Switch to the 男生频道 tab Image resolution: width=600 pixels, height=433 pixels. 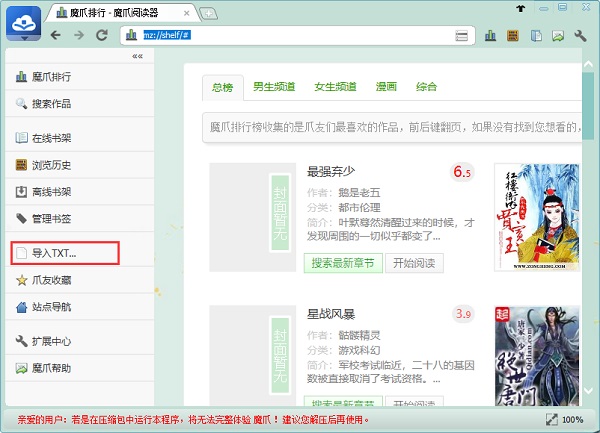tap(273, 87)
